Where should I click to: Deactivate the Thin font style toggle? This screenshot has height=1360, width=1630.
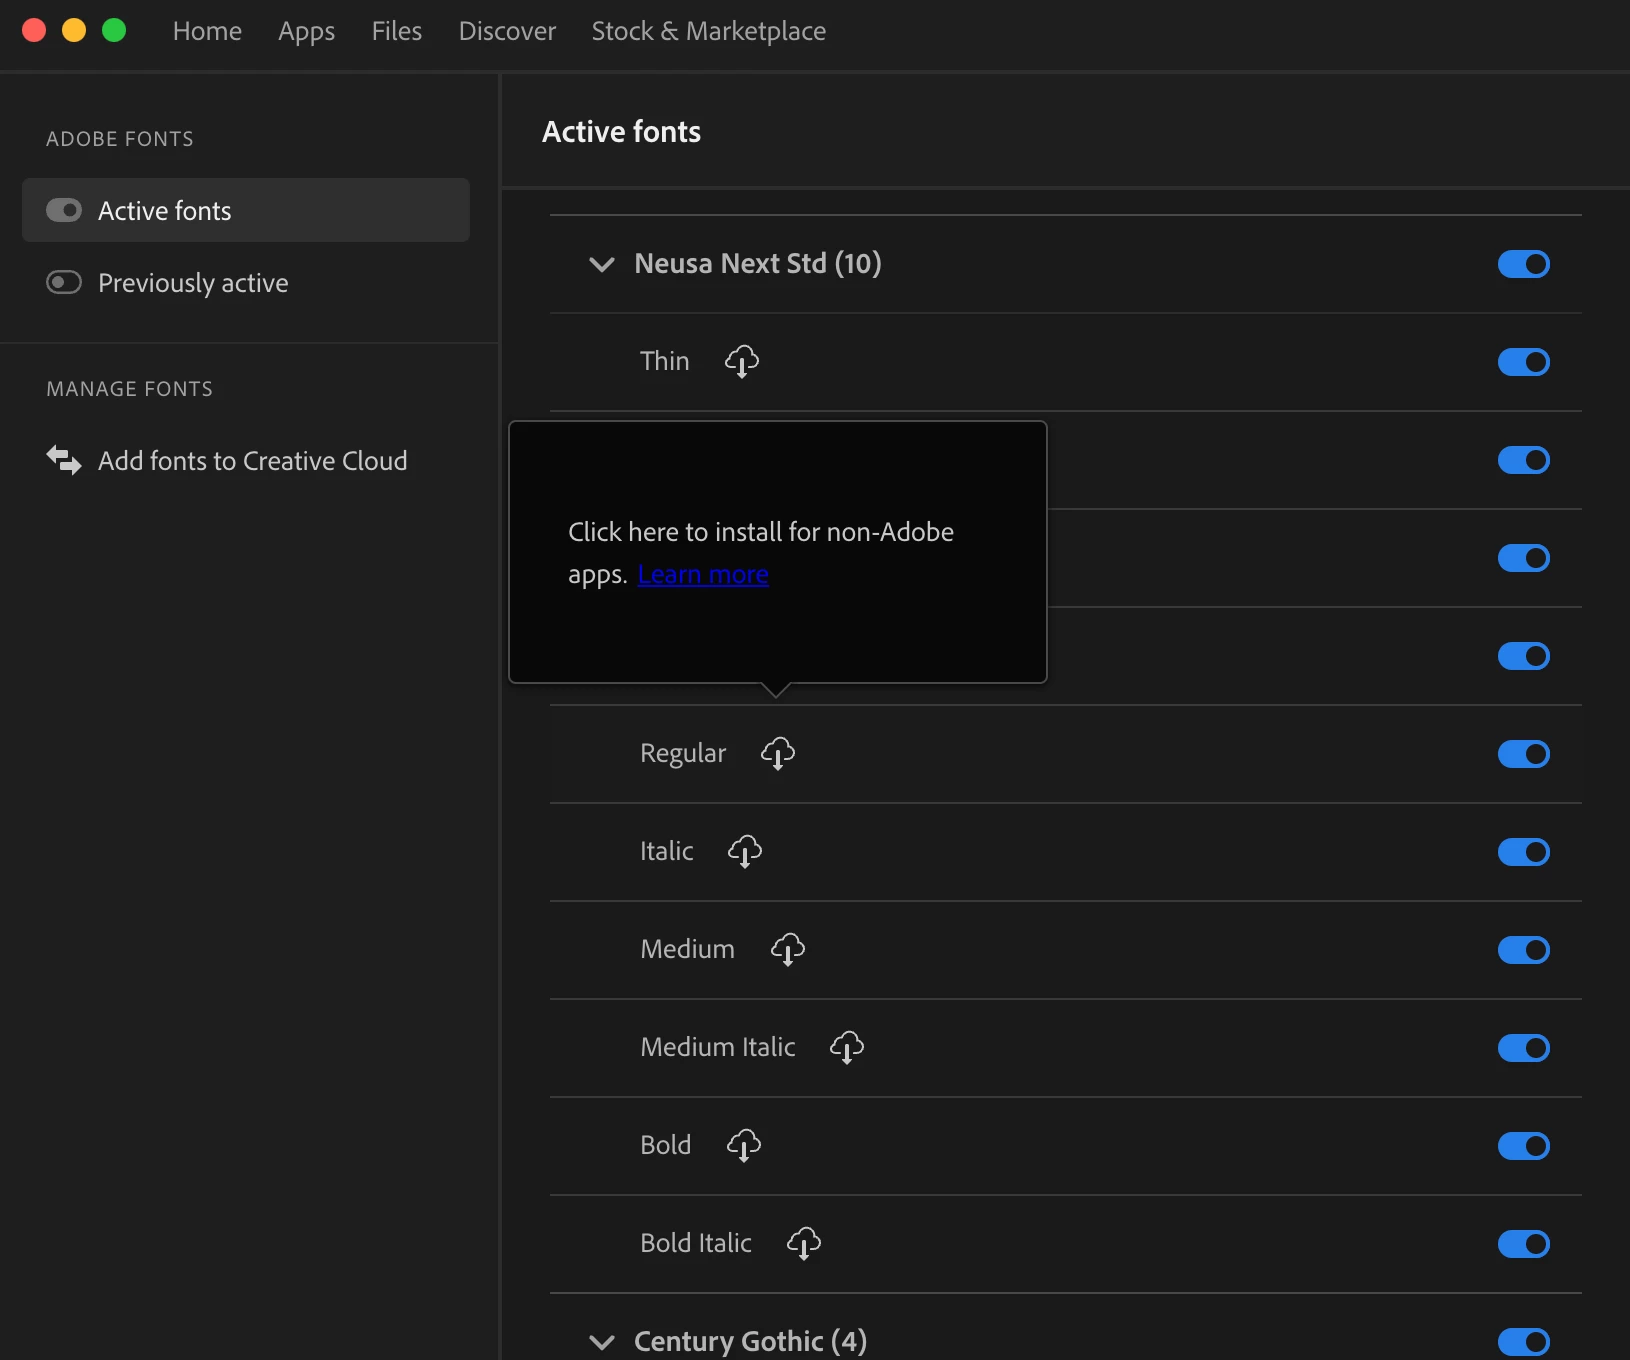pos(1524,362)
